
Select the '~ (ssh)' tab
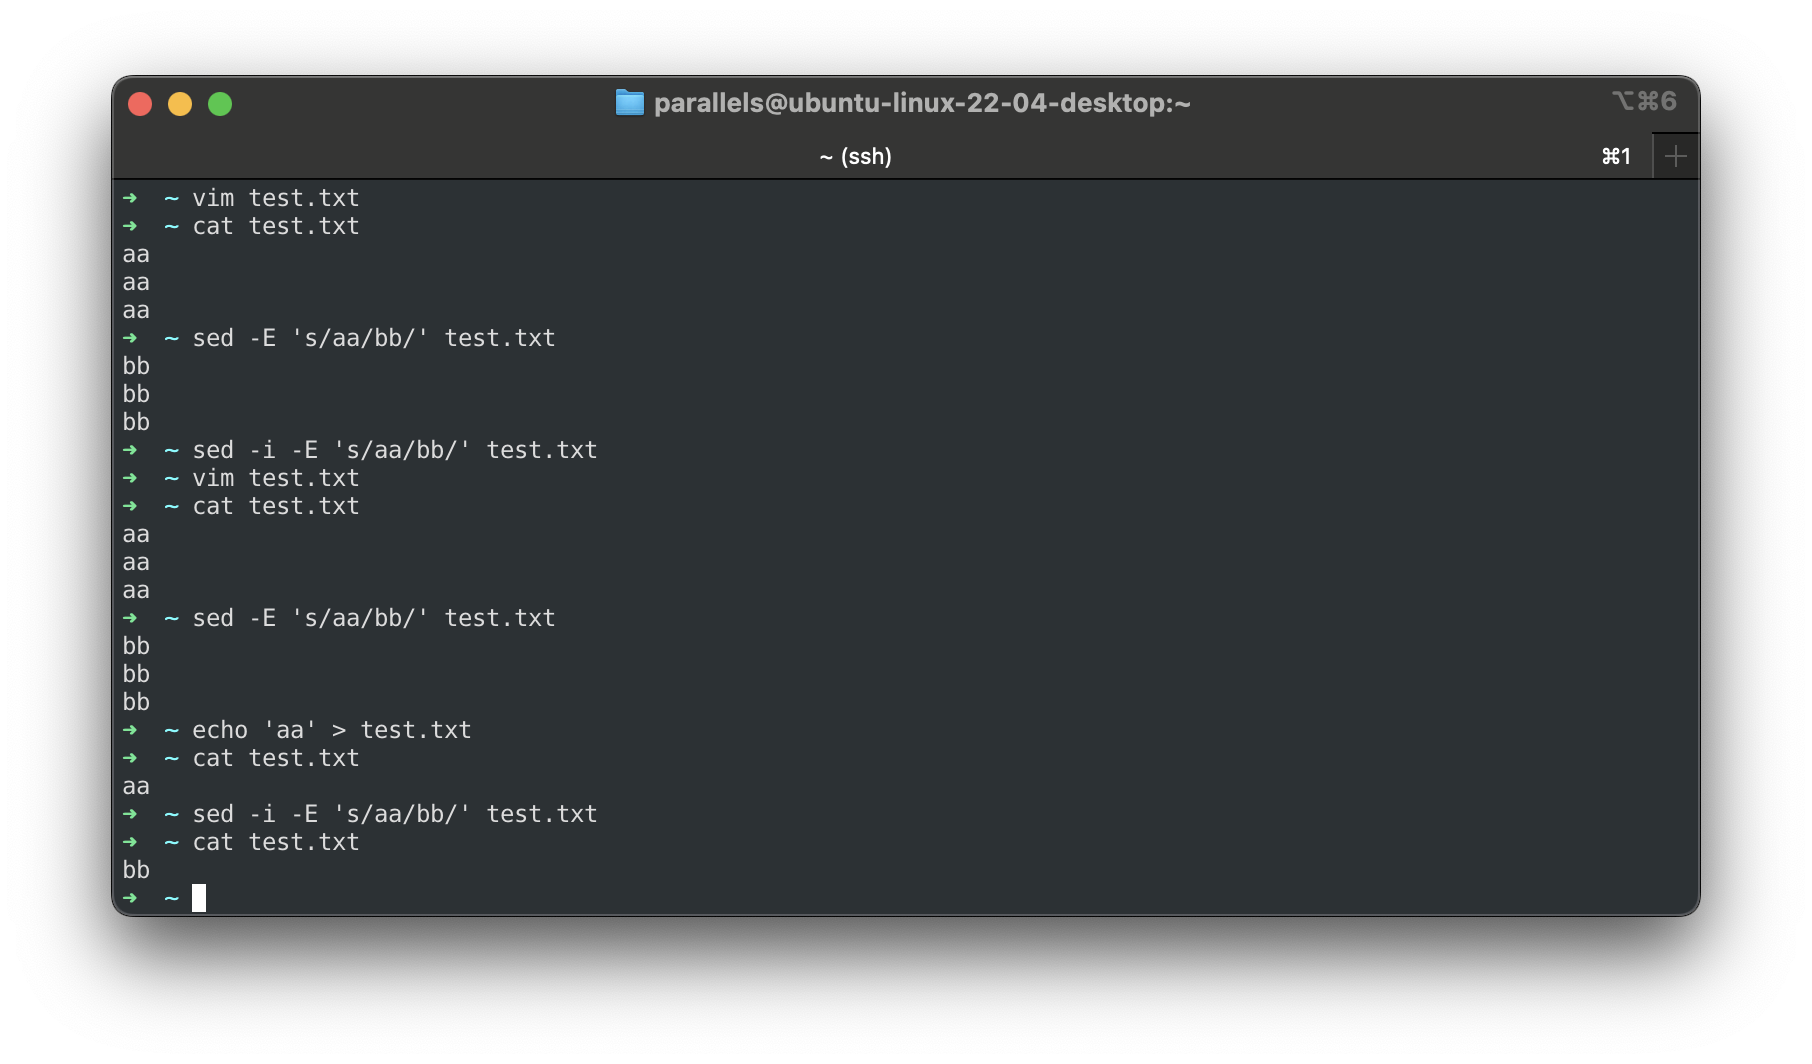pos(855,155)
